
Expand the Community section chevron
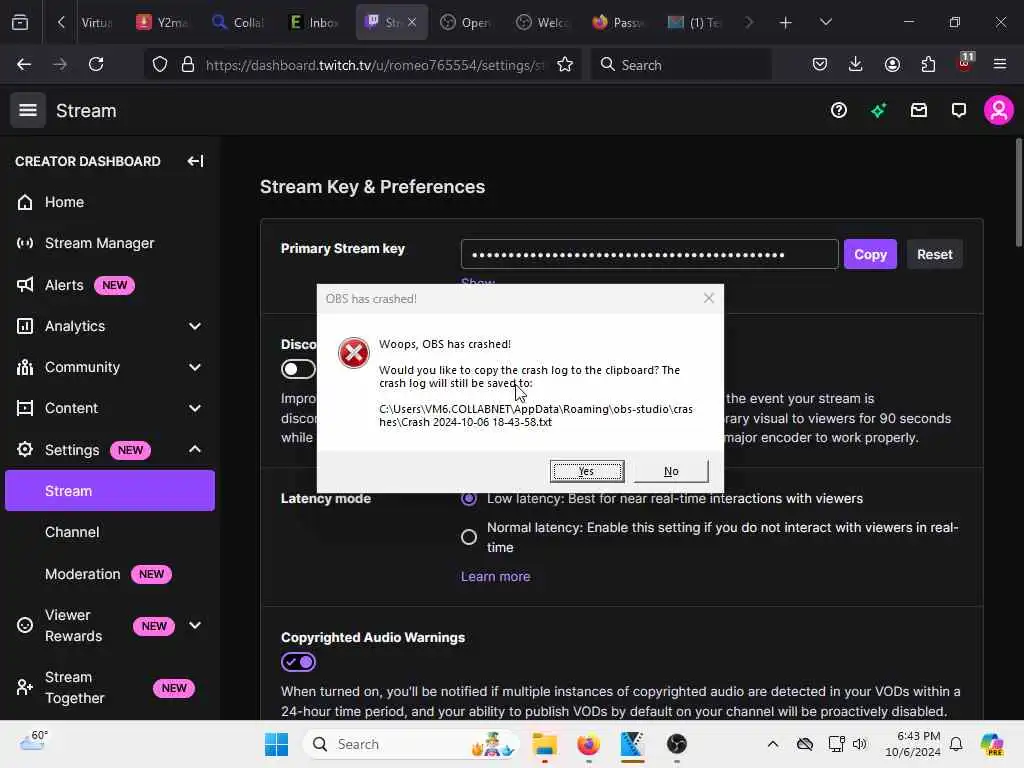point(195,367)
